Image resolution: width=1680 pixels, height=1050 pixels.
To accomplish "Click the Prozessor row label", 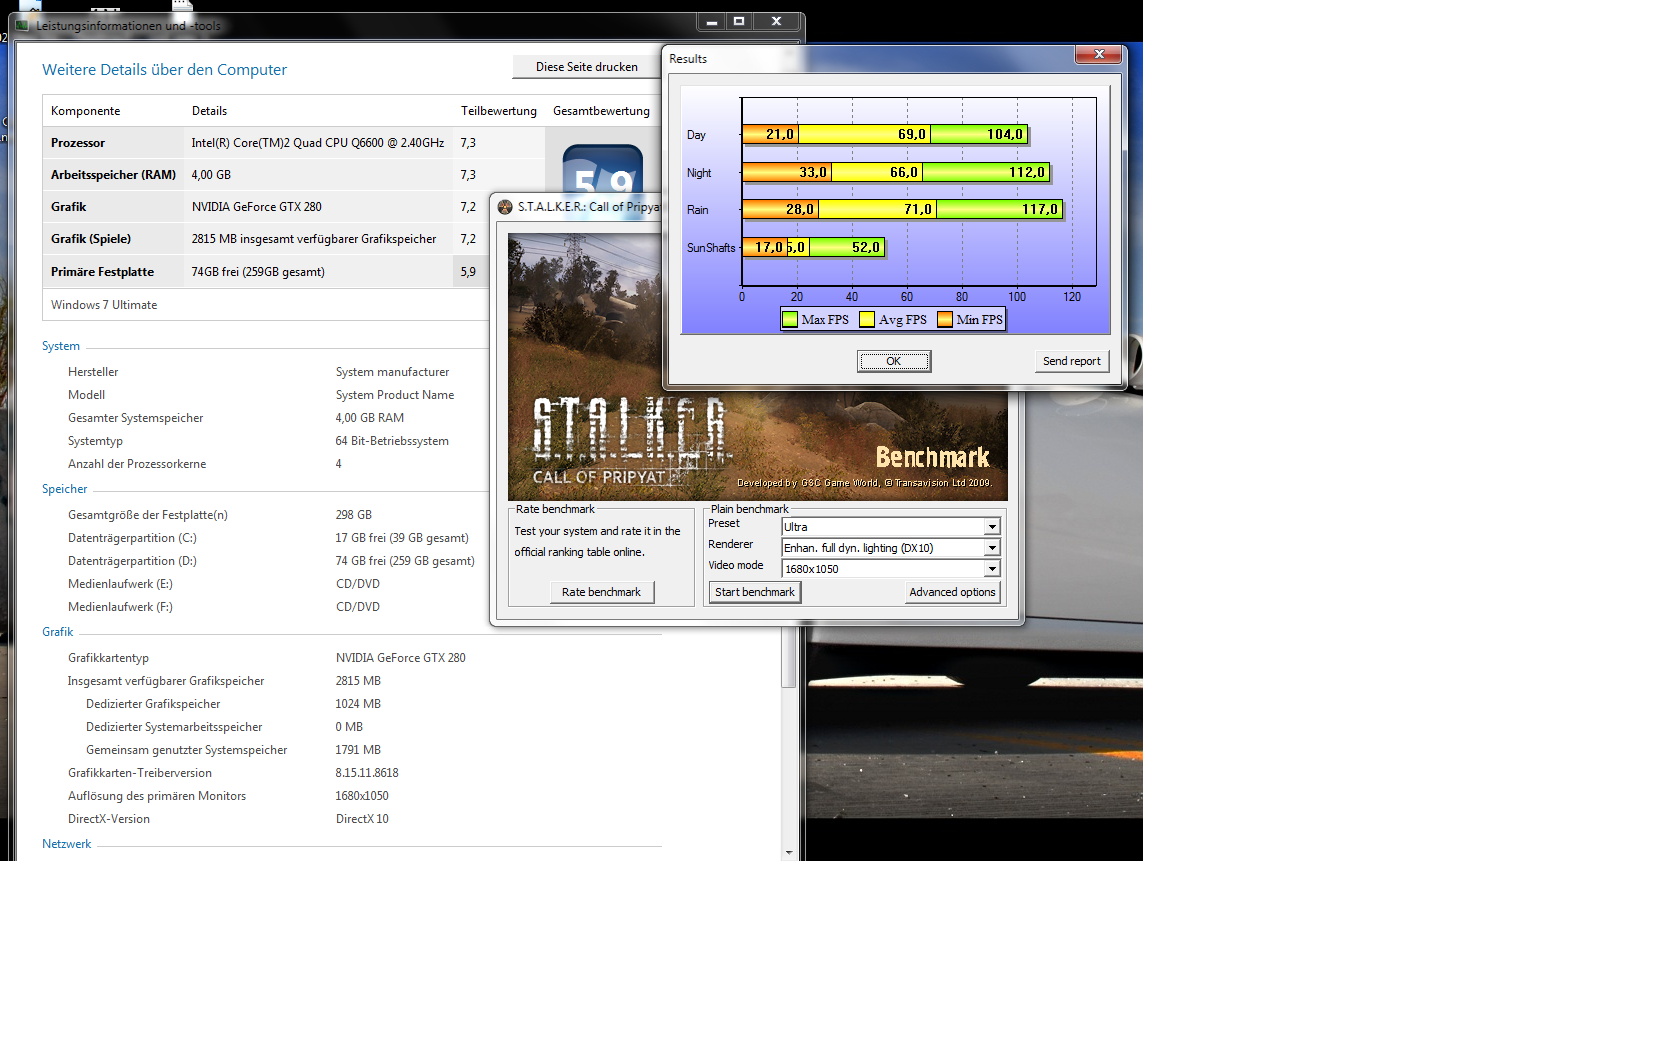I will pyautogui.click(x=78, y=143).
